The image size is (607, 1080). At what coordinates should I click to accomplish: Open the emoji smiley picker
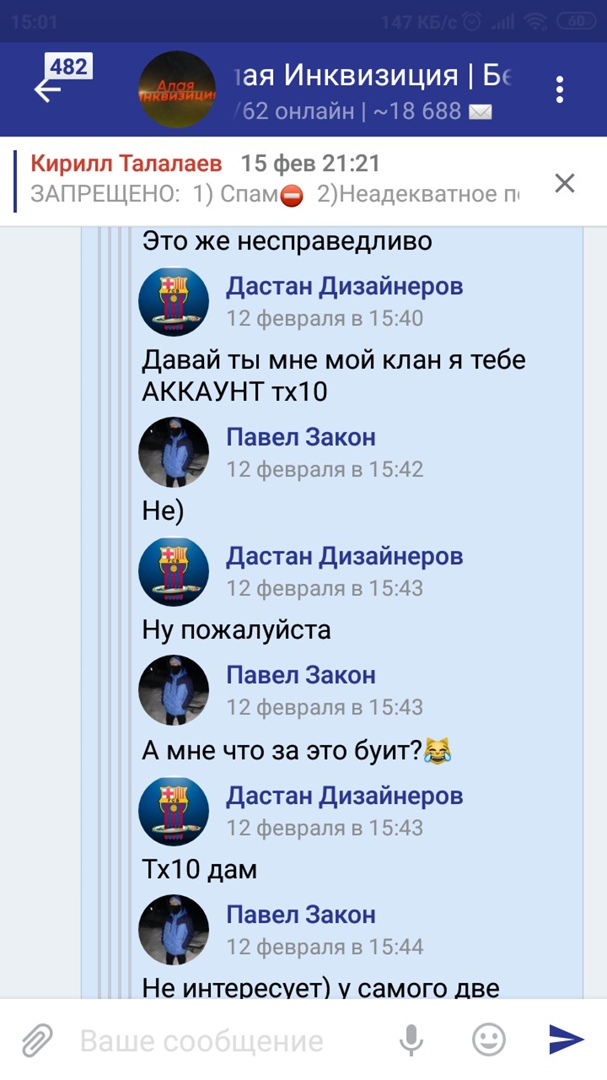click(x=488, y=1039)
